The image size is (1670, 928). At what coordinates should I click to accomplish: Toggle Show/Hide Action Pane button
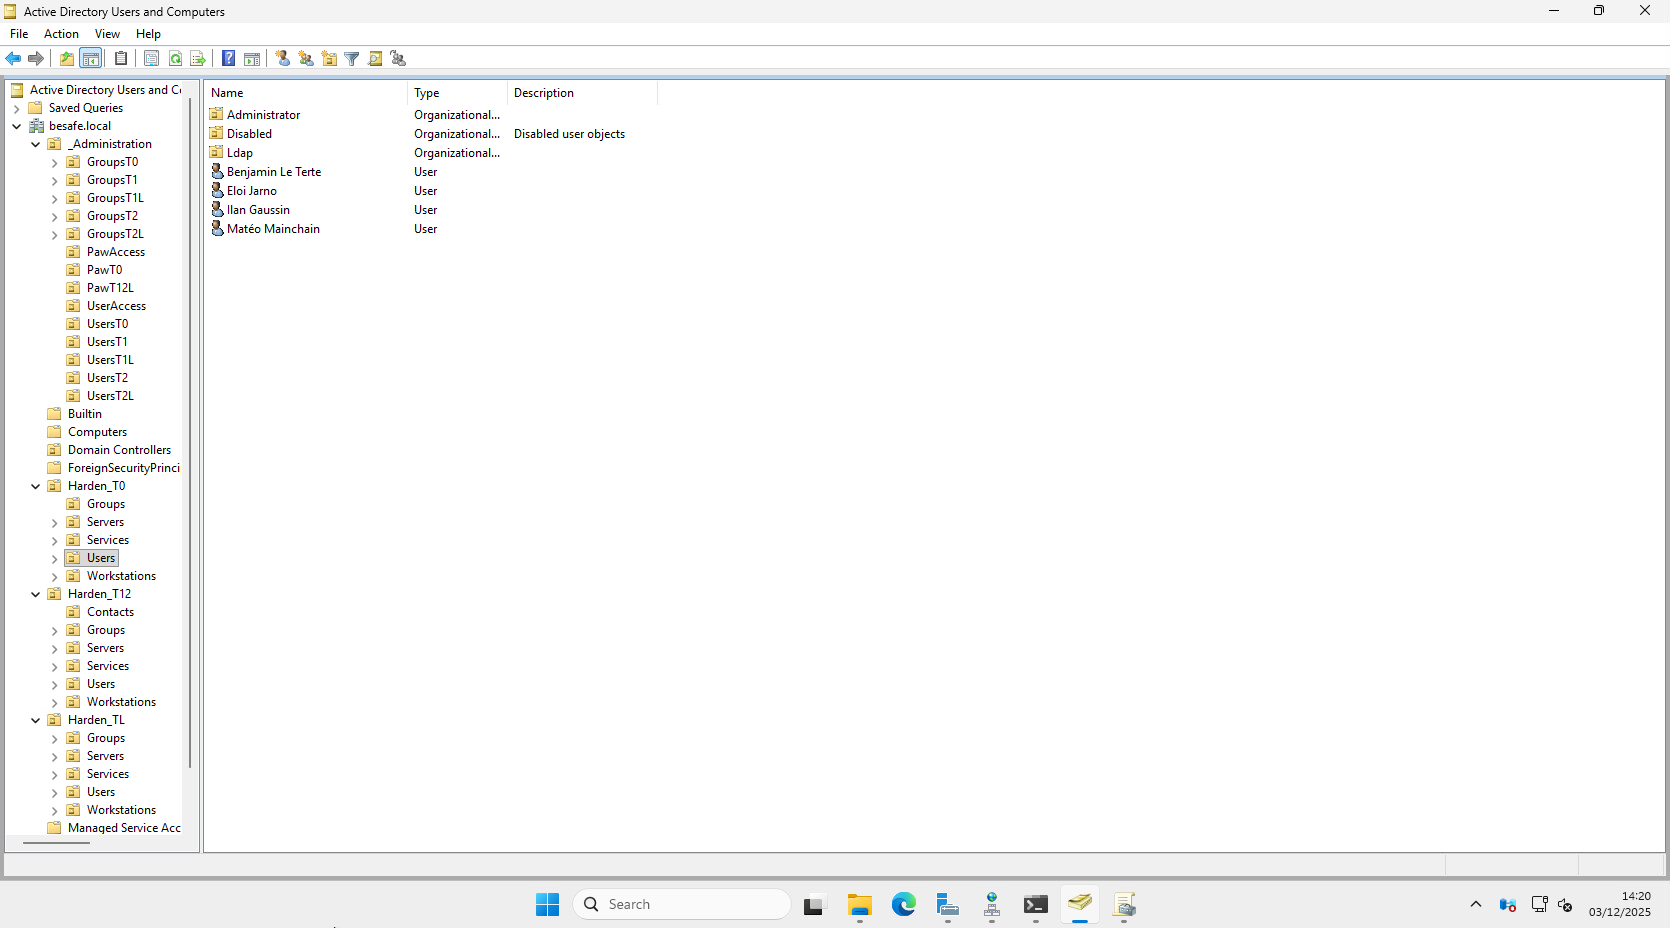click(x=252, y=59)
